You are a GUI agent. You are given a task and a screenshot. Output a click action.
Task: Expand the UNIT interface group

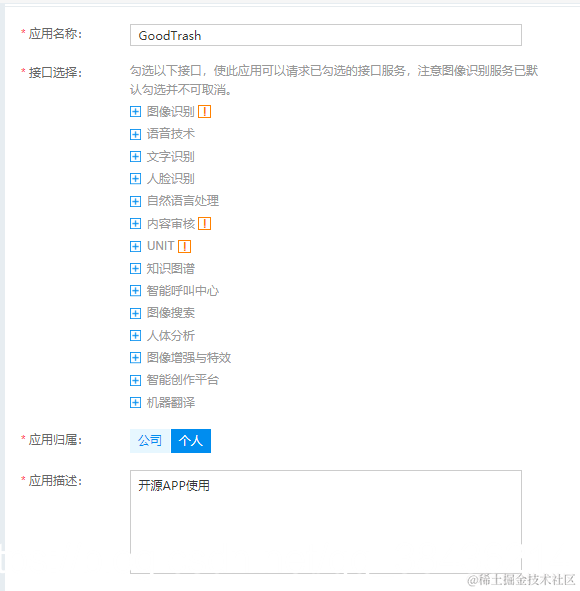pos(135,246)
